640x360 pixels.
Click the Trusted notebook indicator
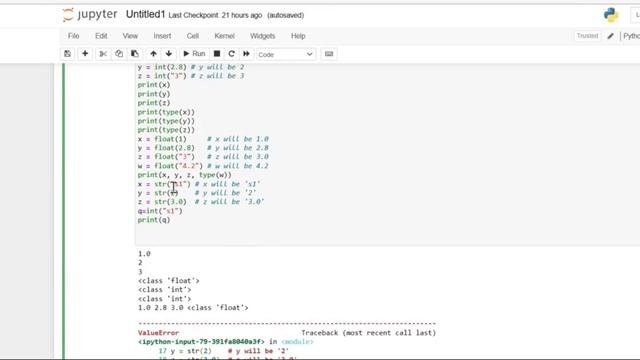(x=587, y=36)
